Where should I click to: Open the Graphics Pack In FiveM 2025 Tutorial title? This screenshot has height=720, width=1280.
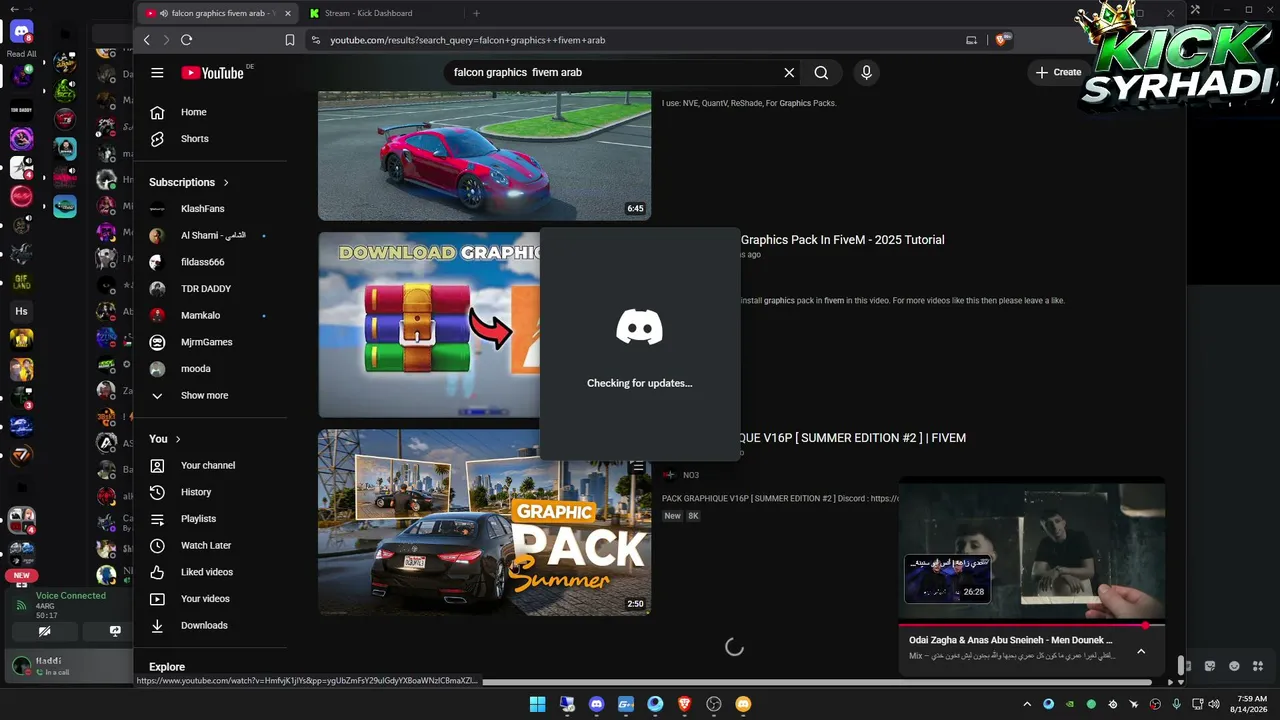coord(842,240)
